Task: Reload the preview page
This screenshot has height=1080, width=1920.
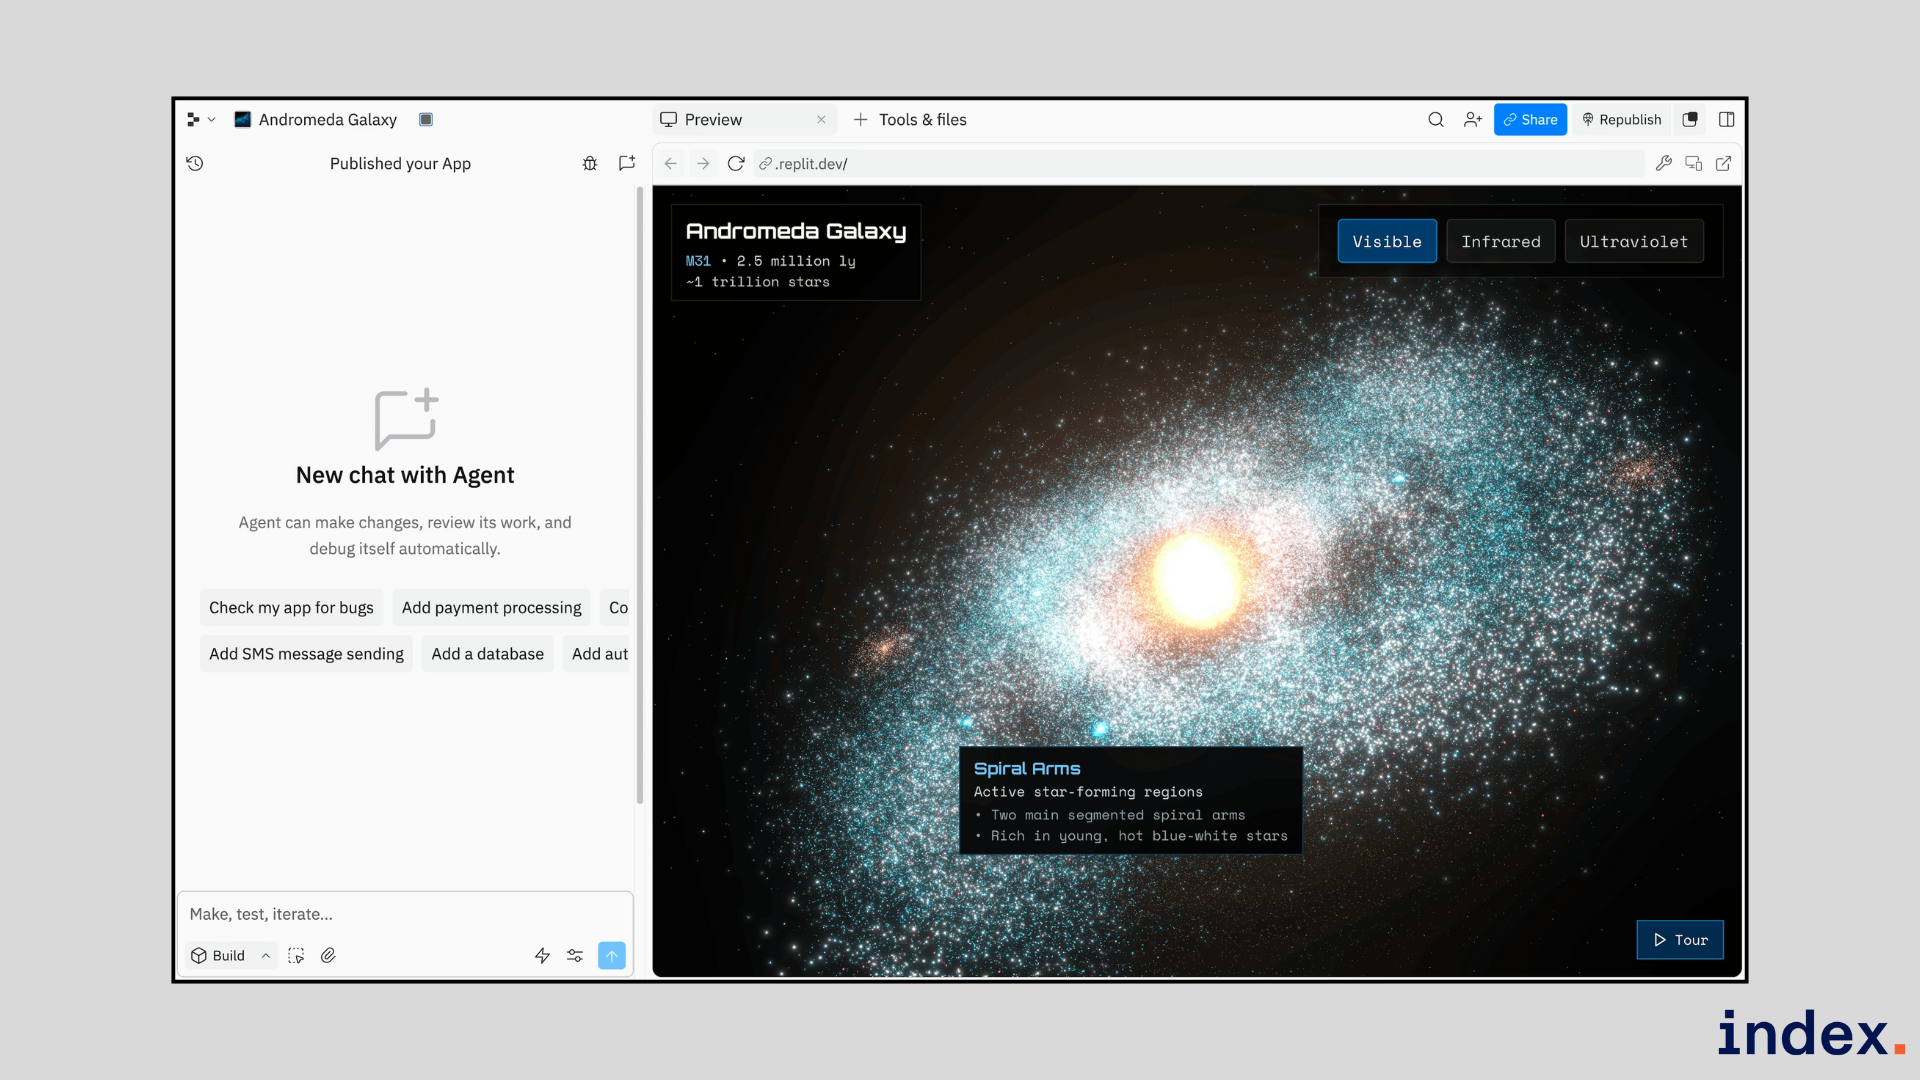Action: click(736, 163)
